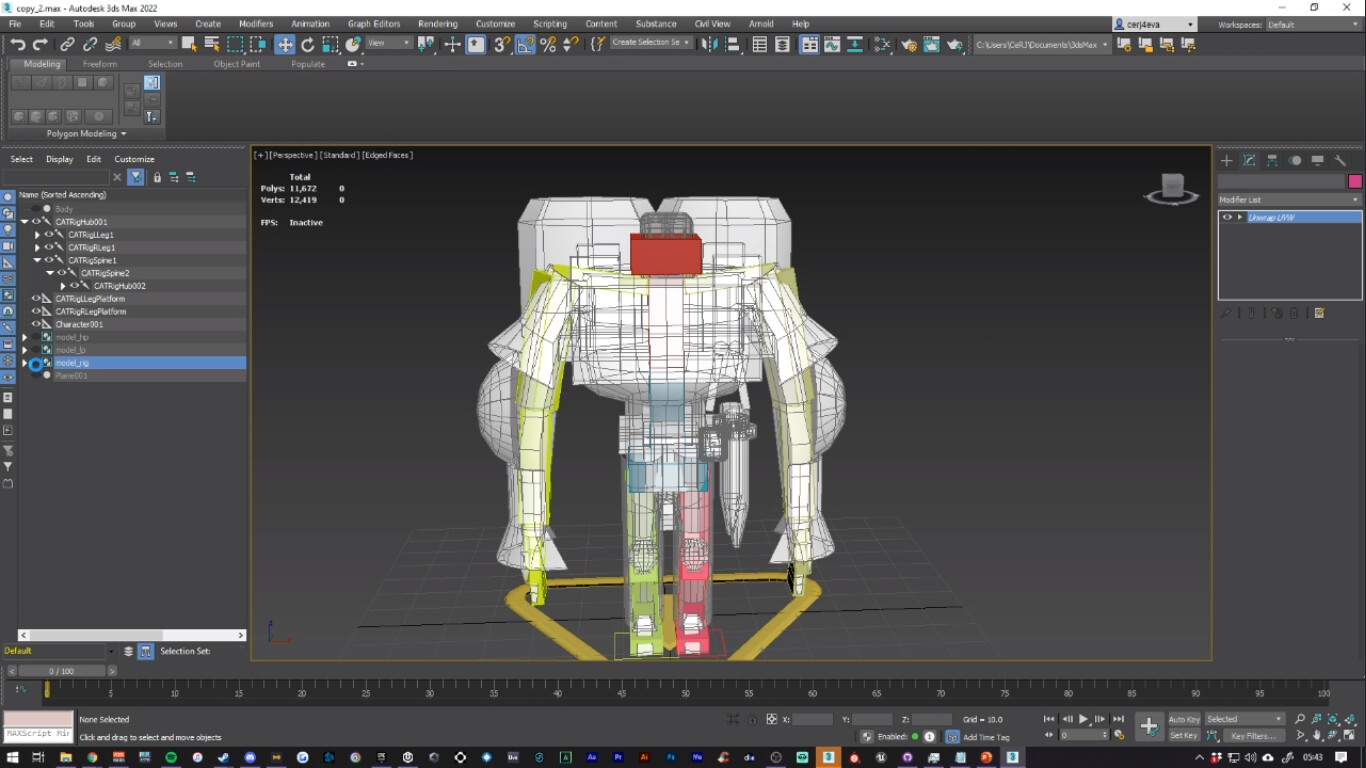Screen dimensions: 1366x768
Task: Open the Animation menu
Action: click(309, 23)
